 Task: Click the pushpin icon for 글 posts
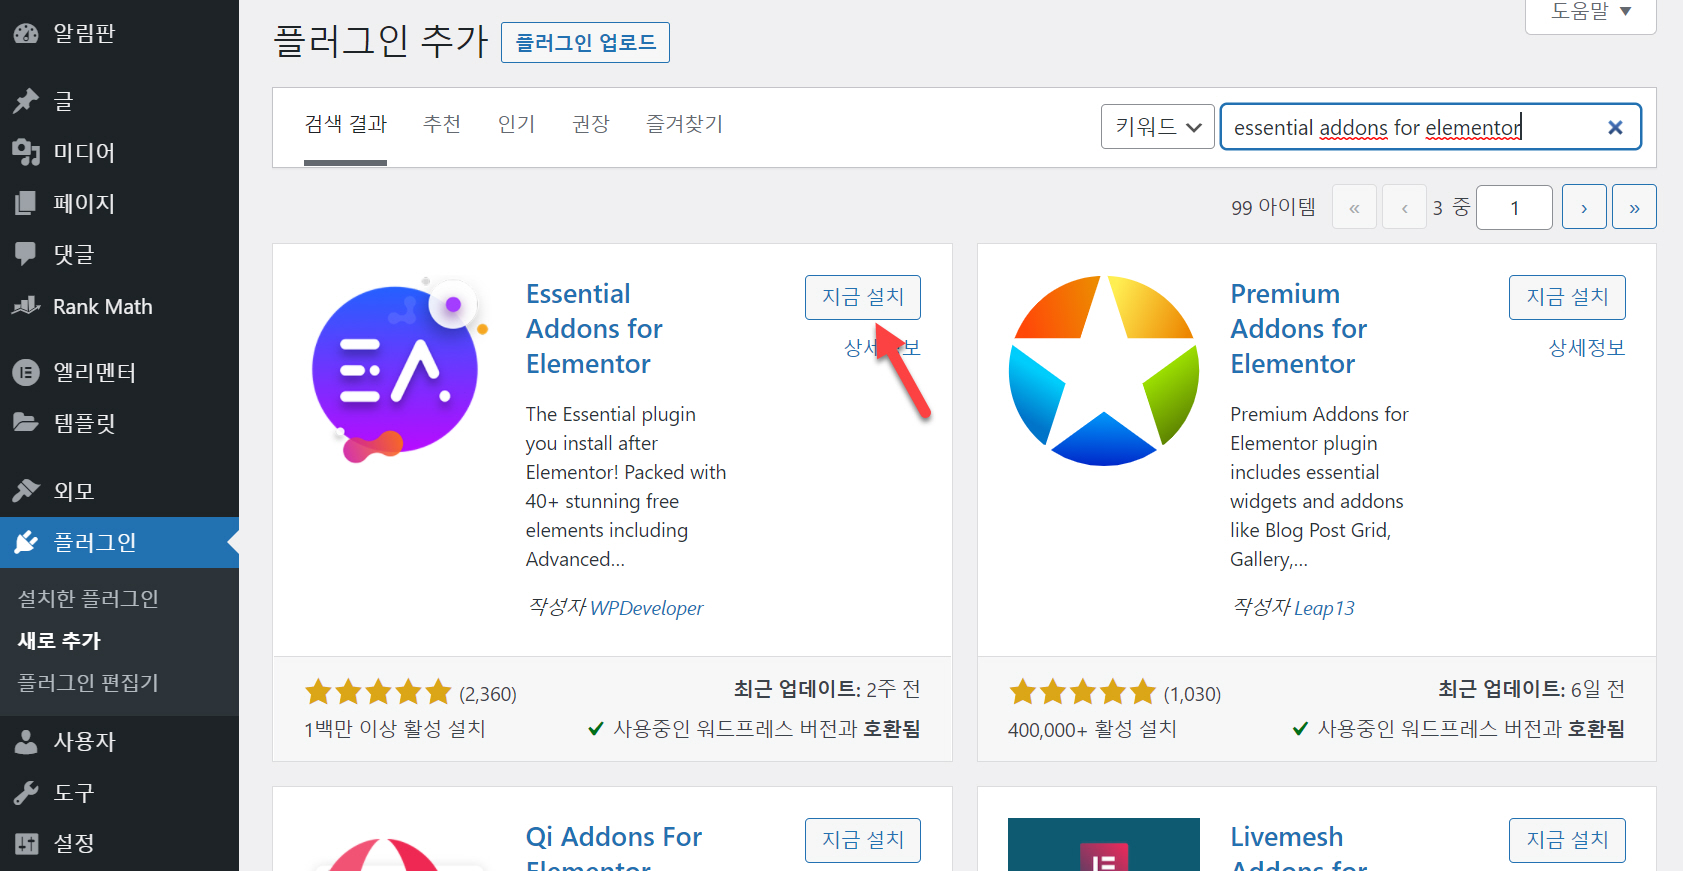coord(26,101)
